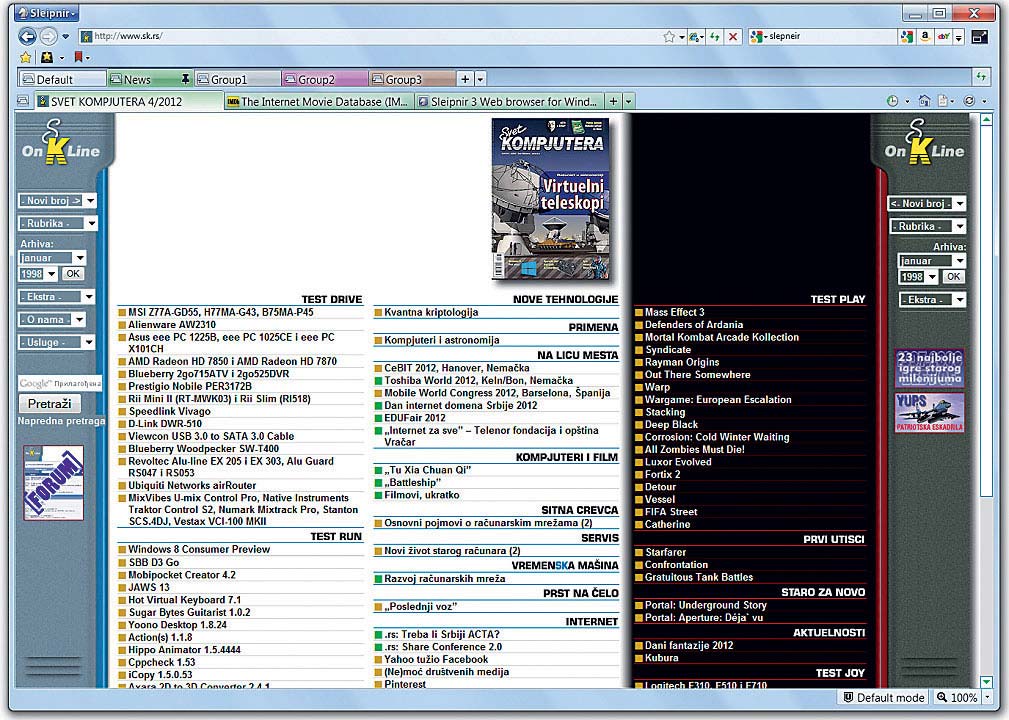Open the page document menu icon
The height and width of the screenshot is (720, 1009).
pyautogui.click(x=943, y=100)
